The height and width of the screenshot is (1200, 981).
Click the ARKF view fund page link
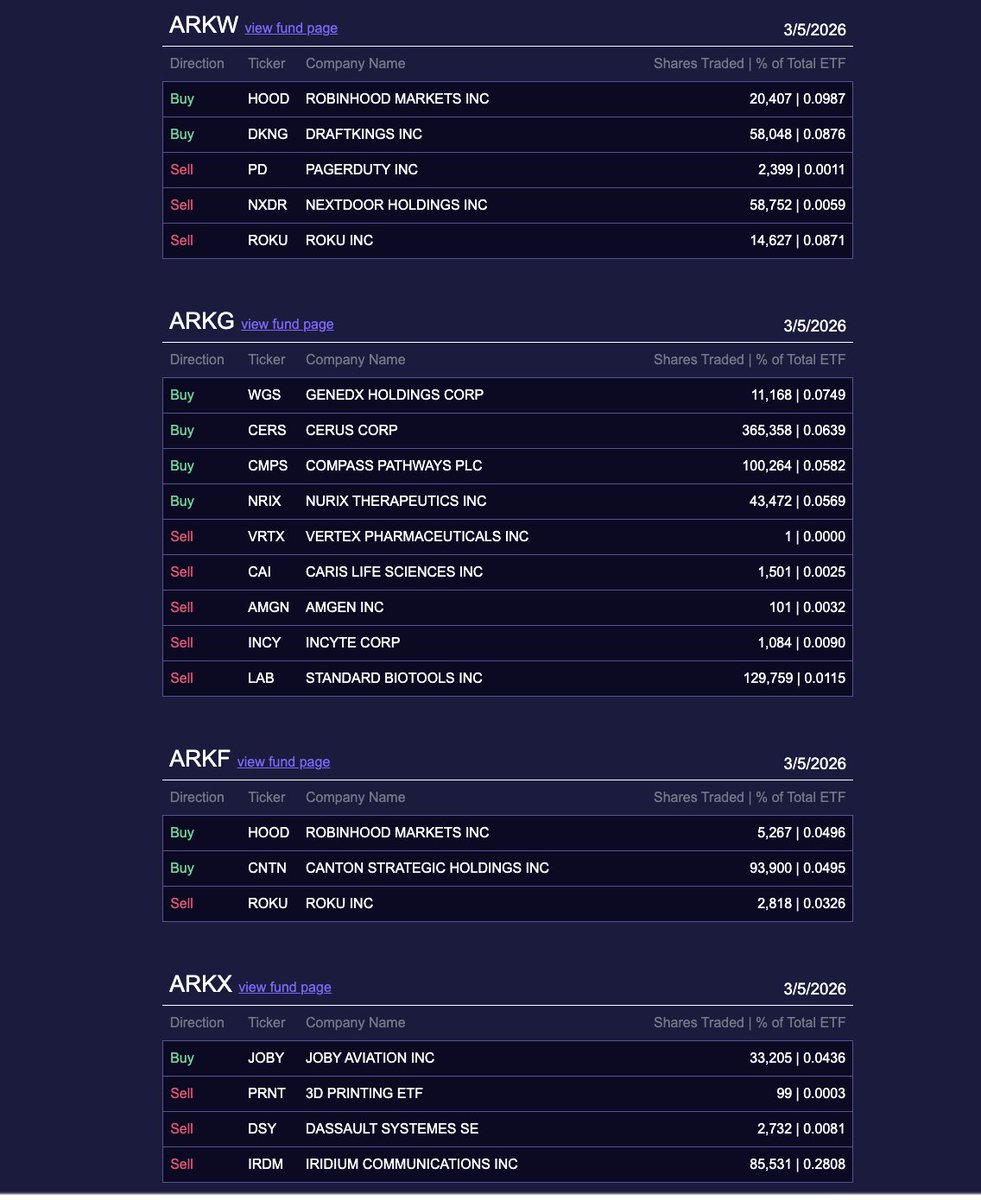coord(283,762)
